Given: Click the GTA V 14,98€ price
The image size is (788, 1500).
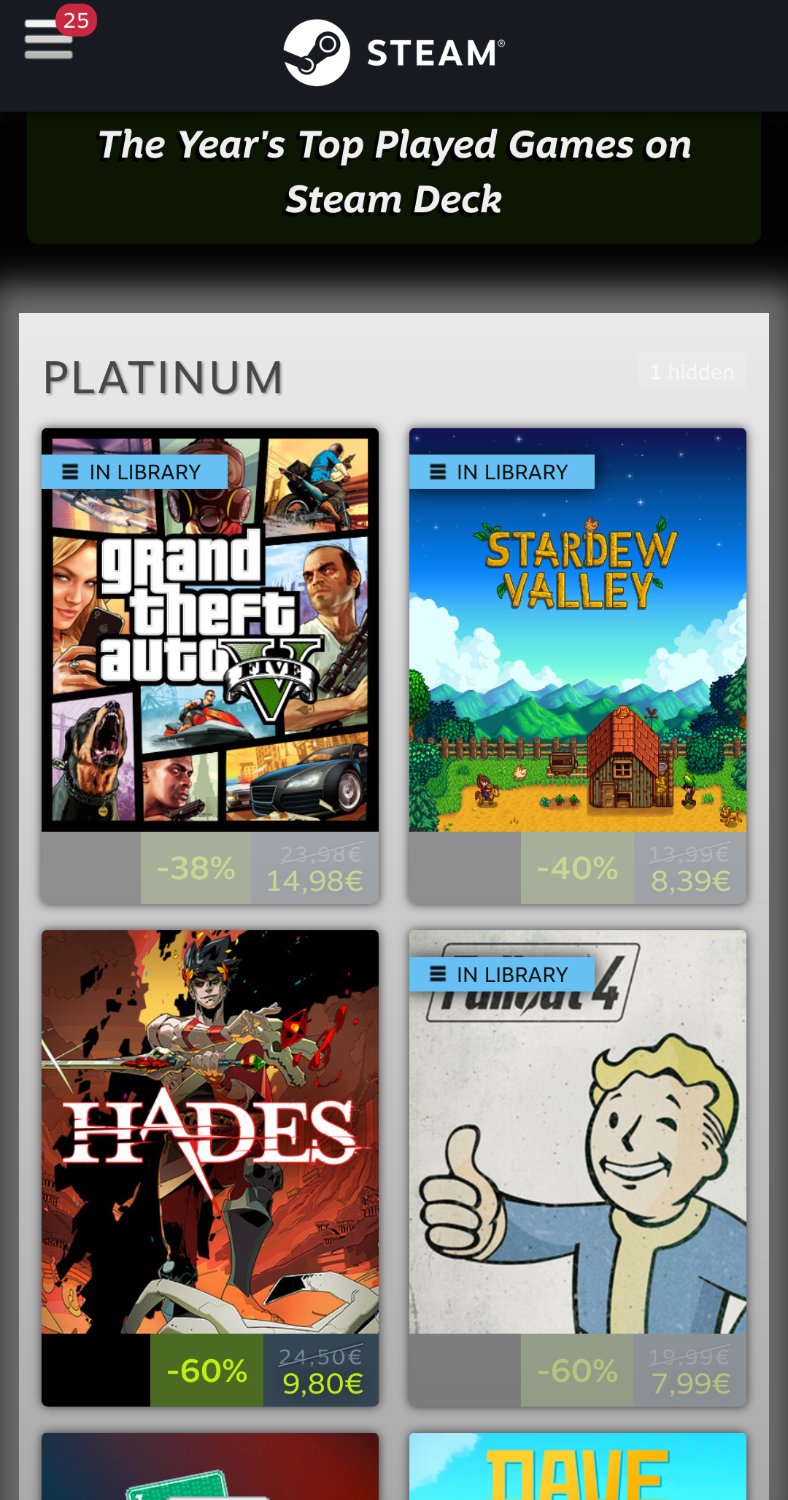Looking at the screenshot, I should pyautogui.click(x=314, y=881).
